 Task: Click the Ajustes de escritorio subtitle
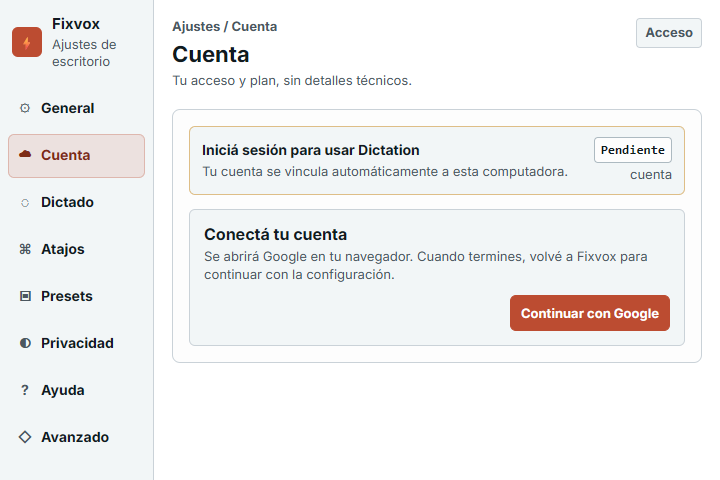[x=84, y=53]
